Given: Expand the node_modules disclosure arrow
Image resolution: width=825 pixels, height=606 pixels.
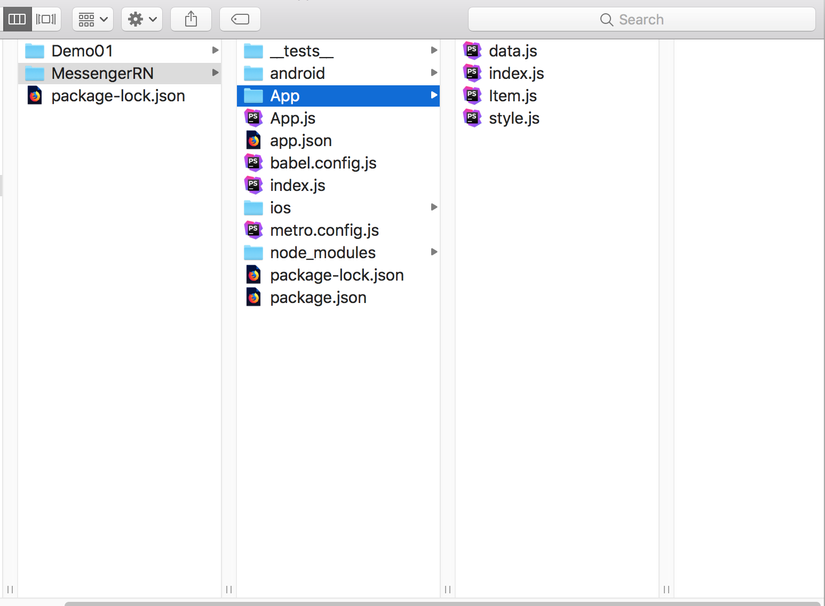Looking at the screenshot, I should click(x=433, y=252).
